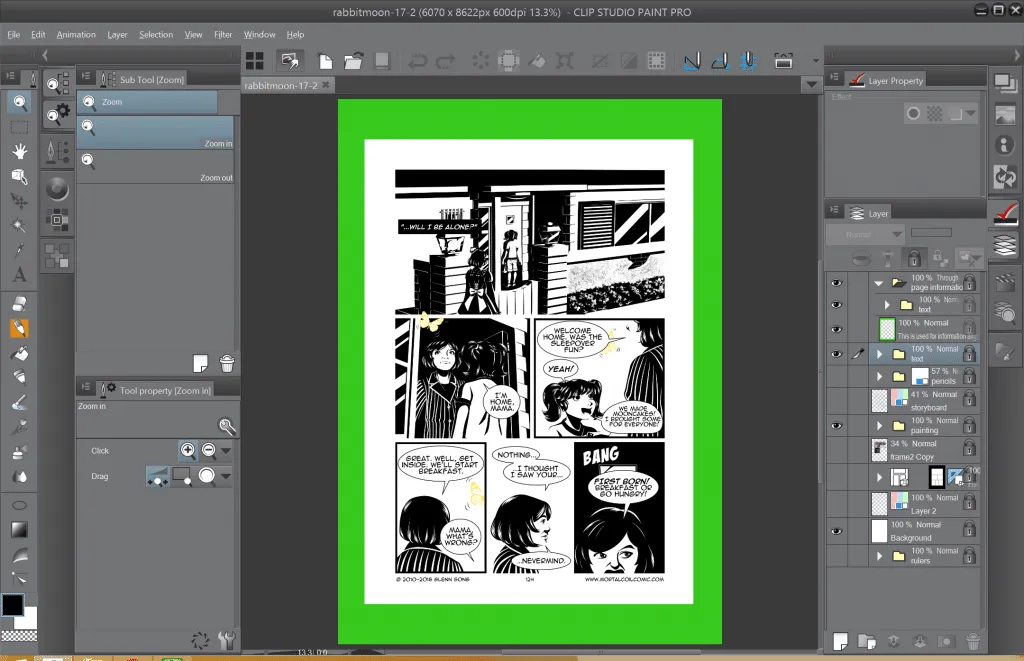The height and width of the screenshot is (661, 1024).
Task: Select the Hand tool
Action: pos(20,151)
